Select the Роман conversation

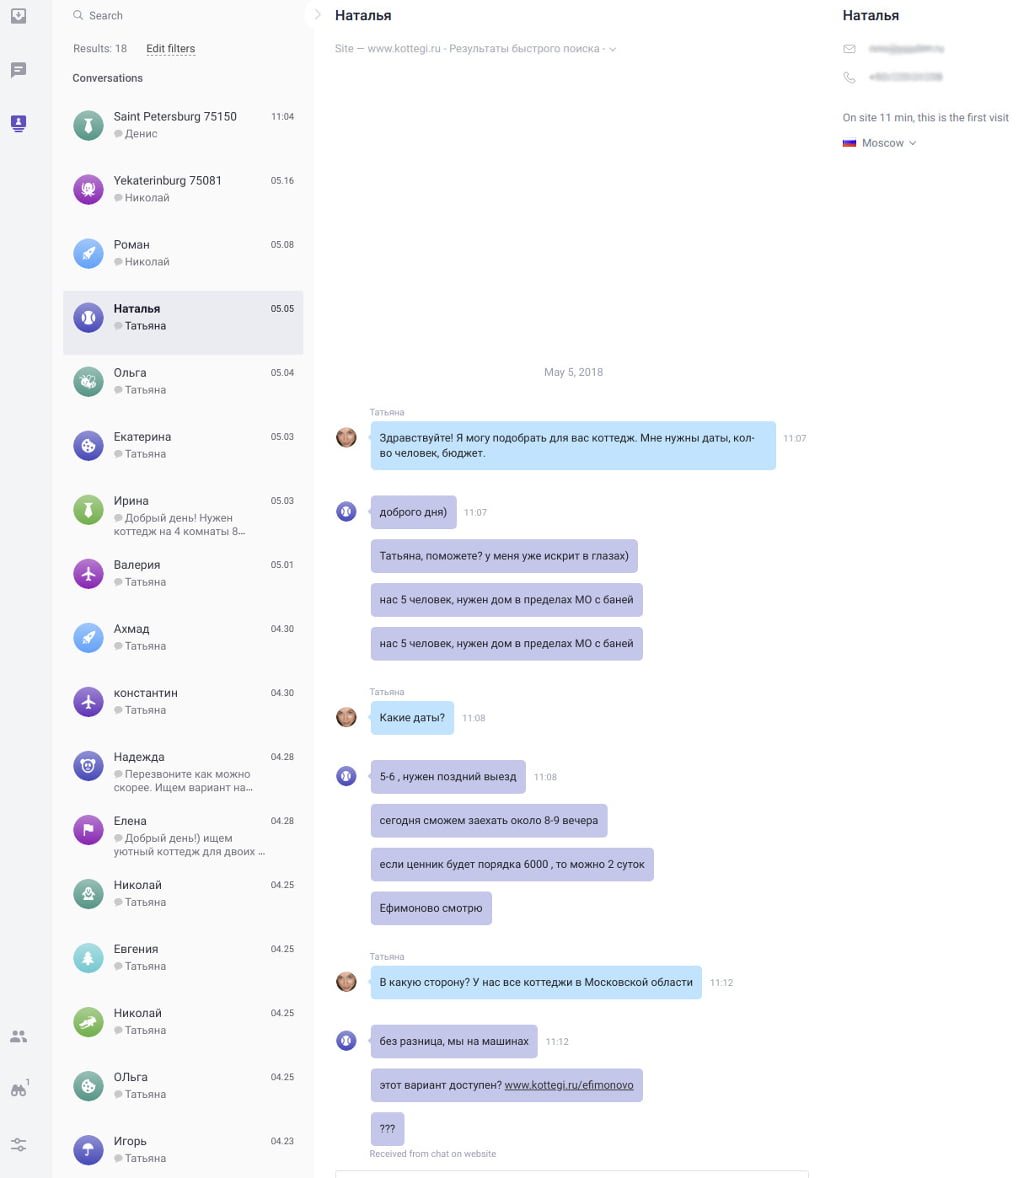183,252
